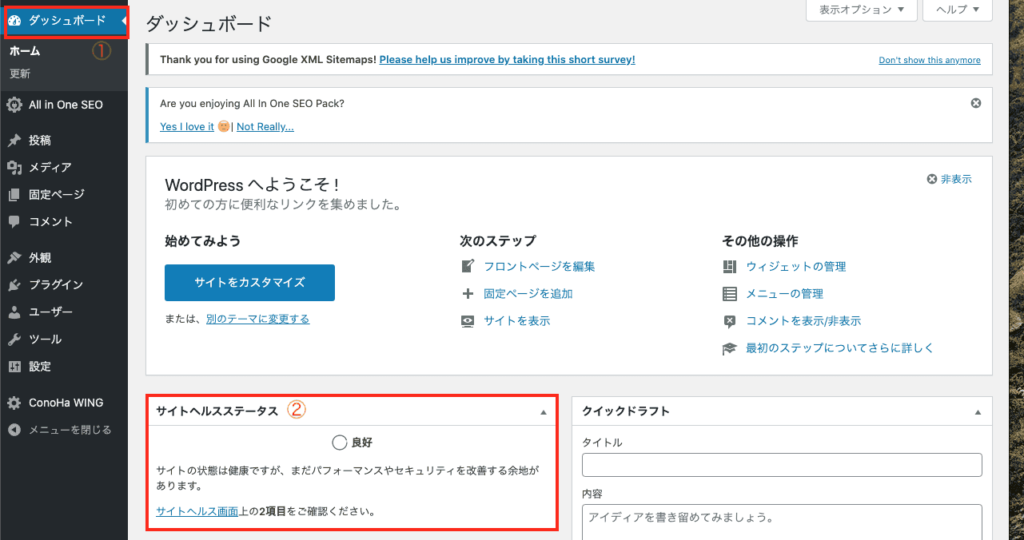Viewport: 1024px width, 540px height.
Task: Click the ユーザー person icon
Action: tap(14, 312)
